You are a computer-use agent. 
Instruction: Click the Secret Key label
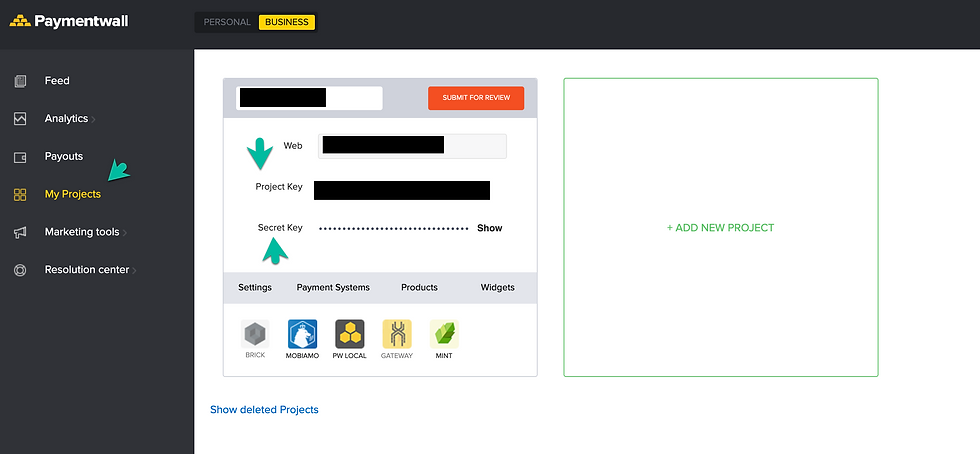click(x=280, y=228)
